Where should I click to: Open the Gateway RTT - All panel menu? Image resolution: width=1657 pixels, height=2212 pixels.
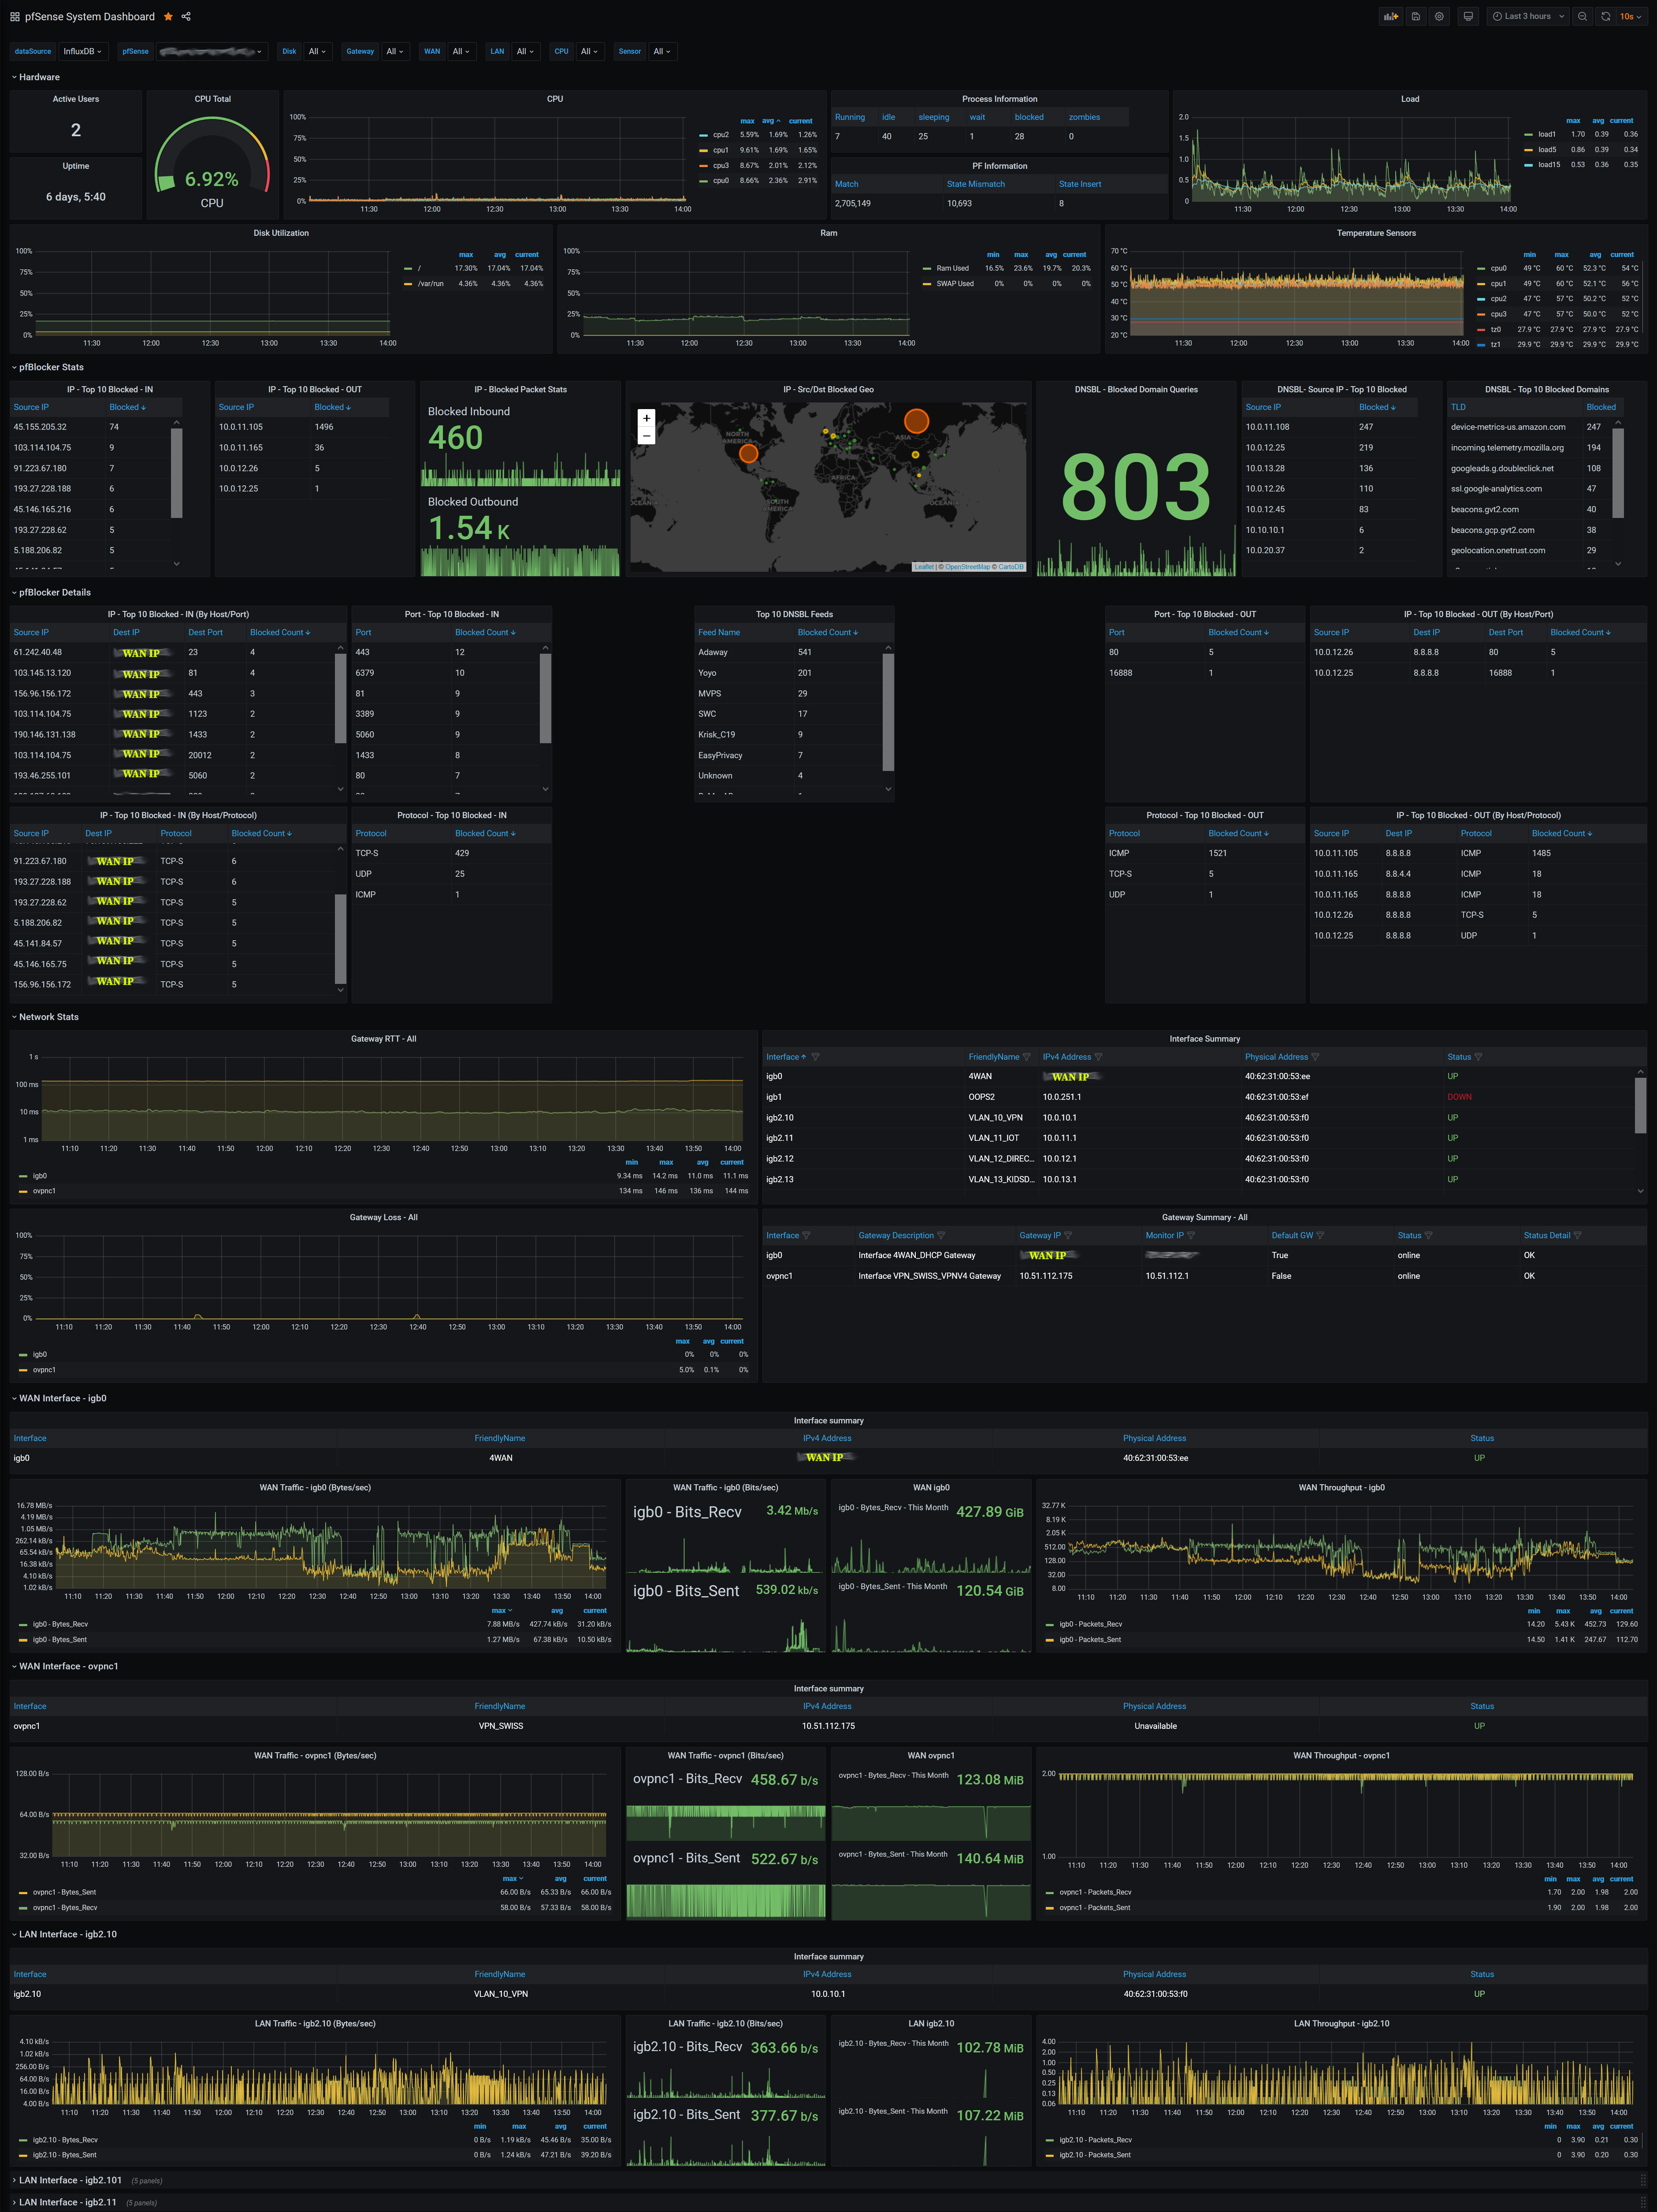pyautogui.click(x=383, y=1039)
